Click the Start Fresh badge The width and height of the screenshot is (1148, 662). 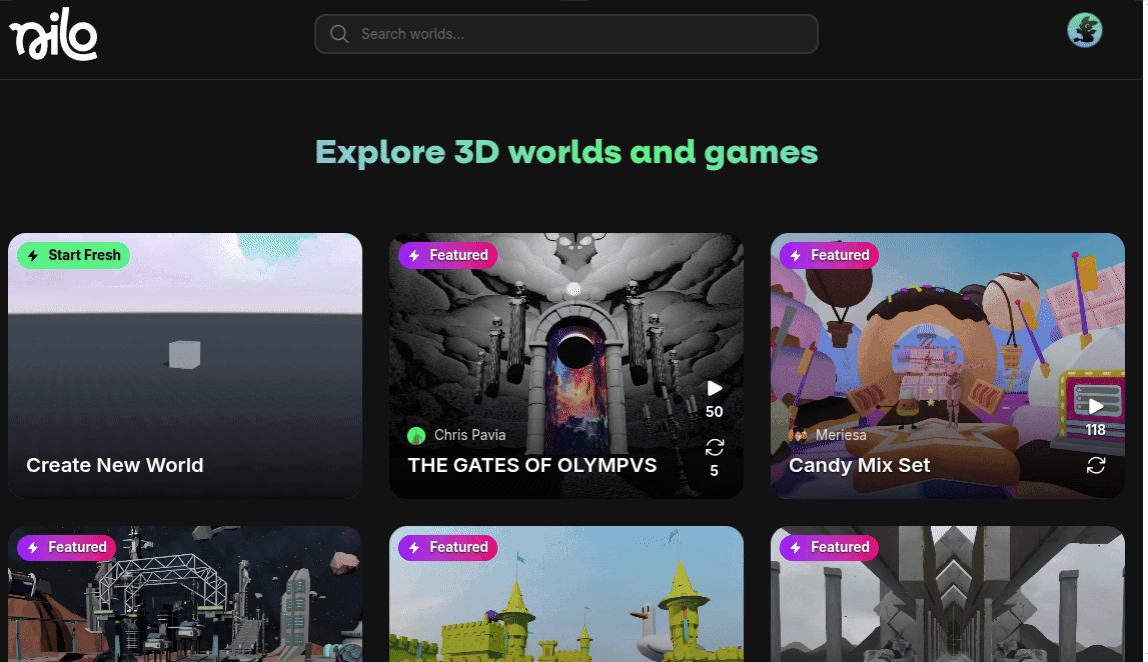(73, 255)
